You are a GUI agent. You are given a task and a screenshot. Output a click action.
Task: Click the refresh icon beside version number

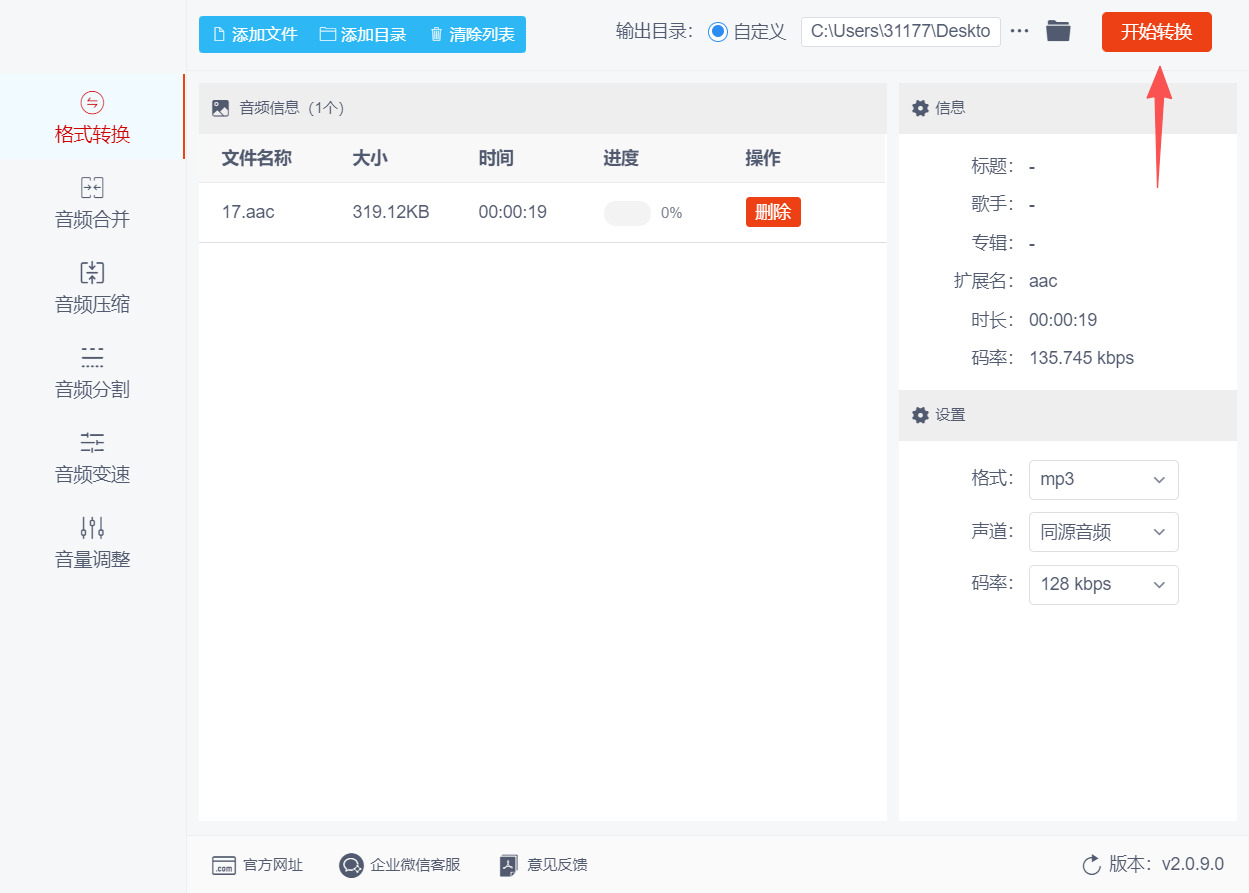click(1091, 865)
